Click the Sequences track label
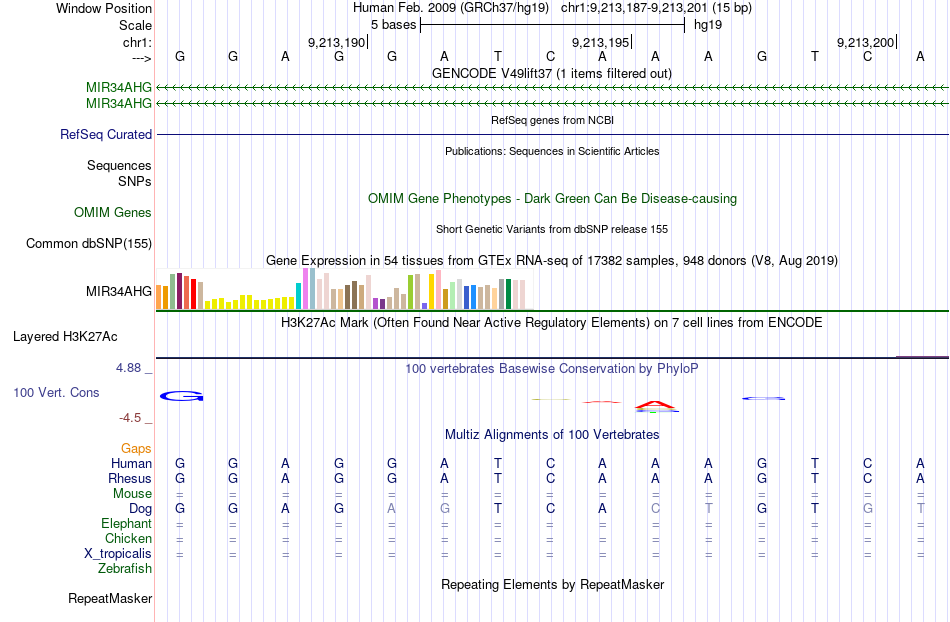This screenshot has height=622, width=950. coord(119,165)
